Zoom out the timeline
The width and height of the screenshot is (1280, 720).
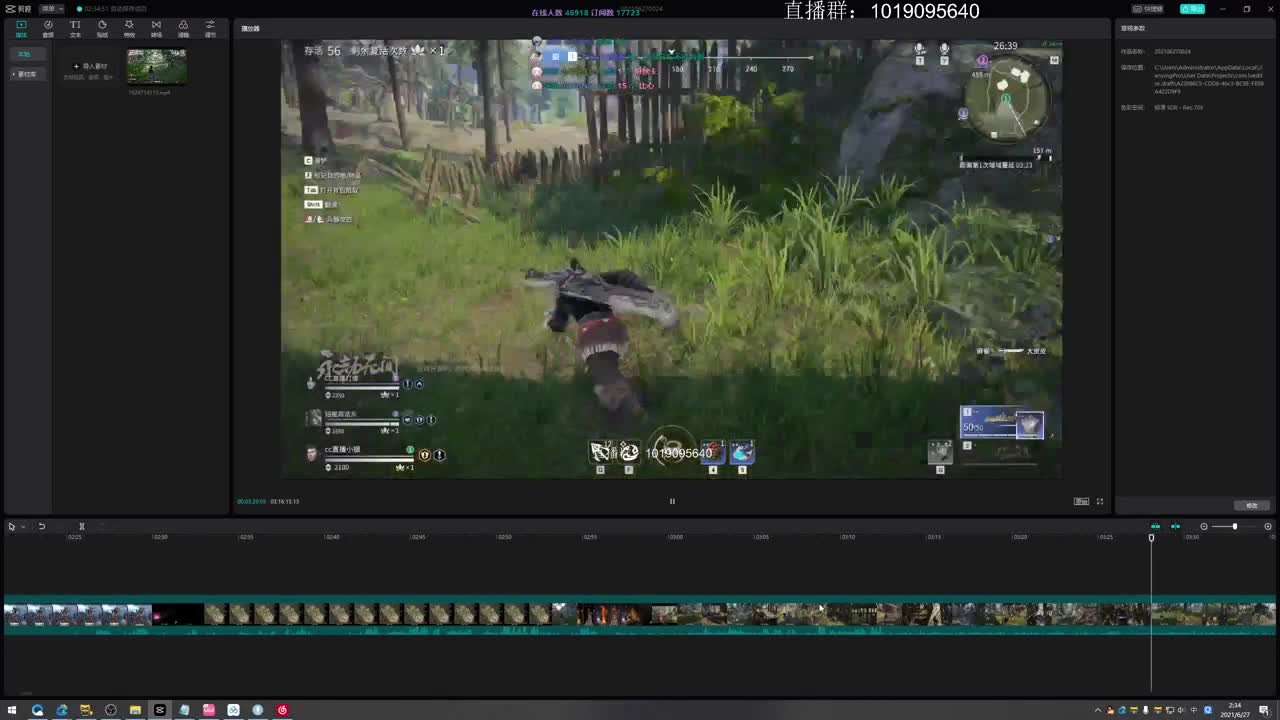pyautogui.click(x=1204, y=526)
